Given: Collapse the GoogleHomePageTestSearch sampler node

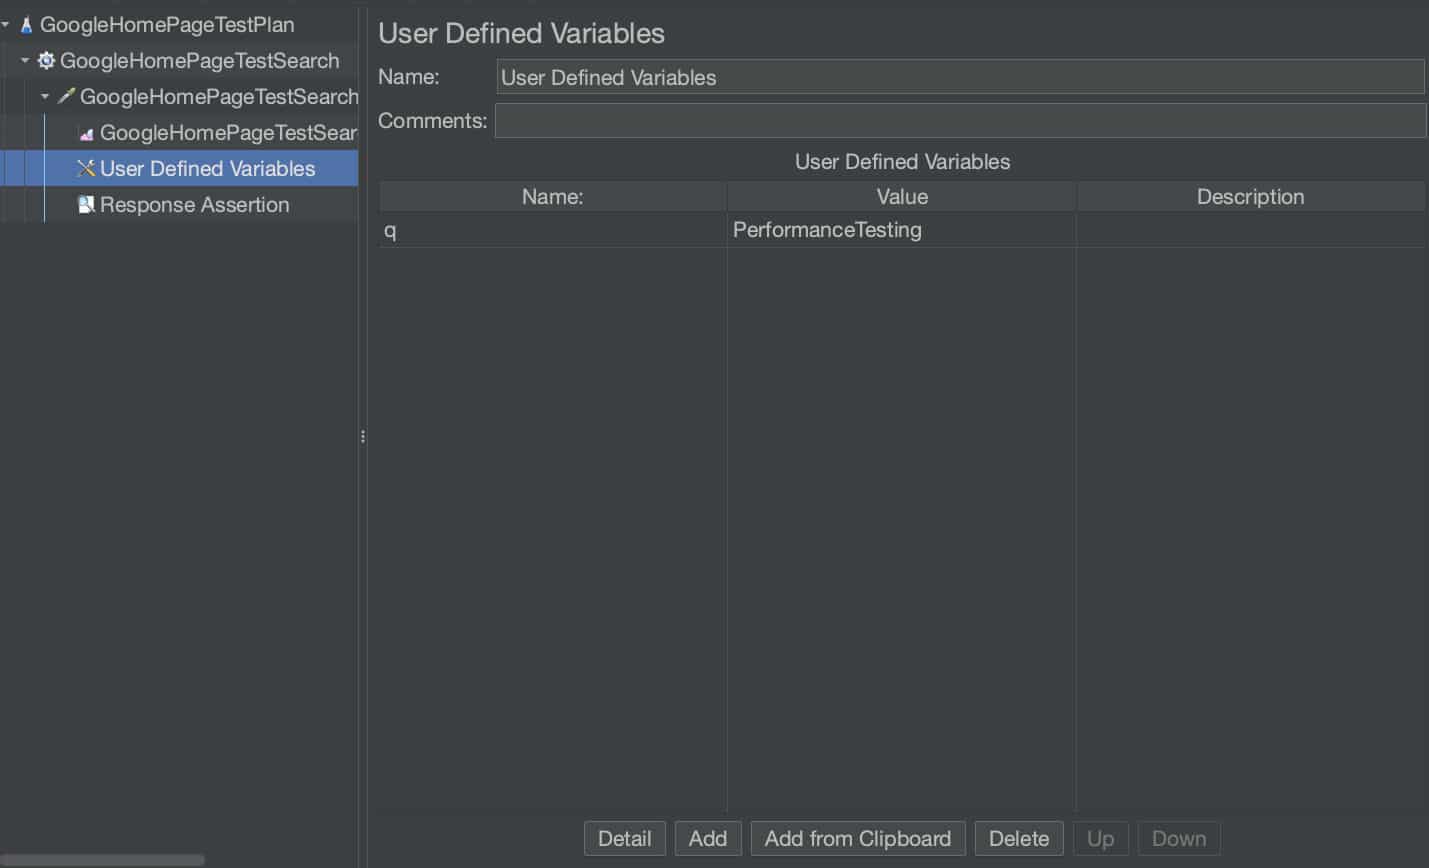Looking at the screenshot, I should pos(45,96).
